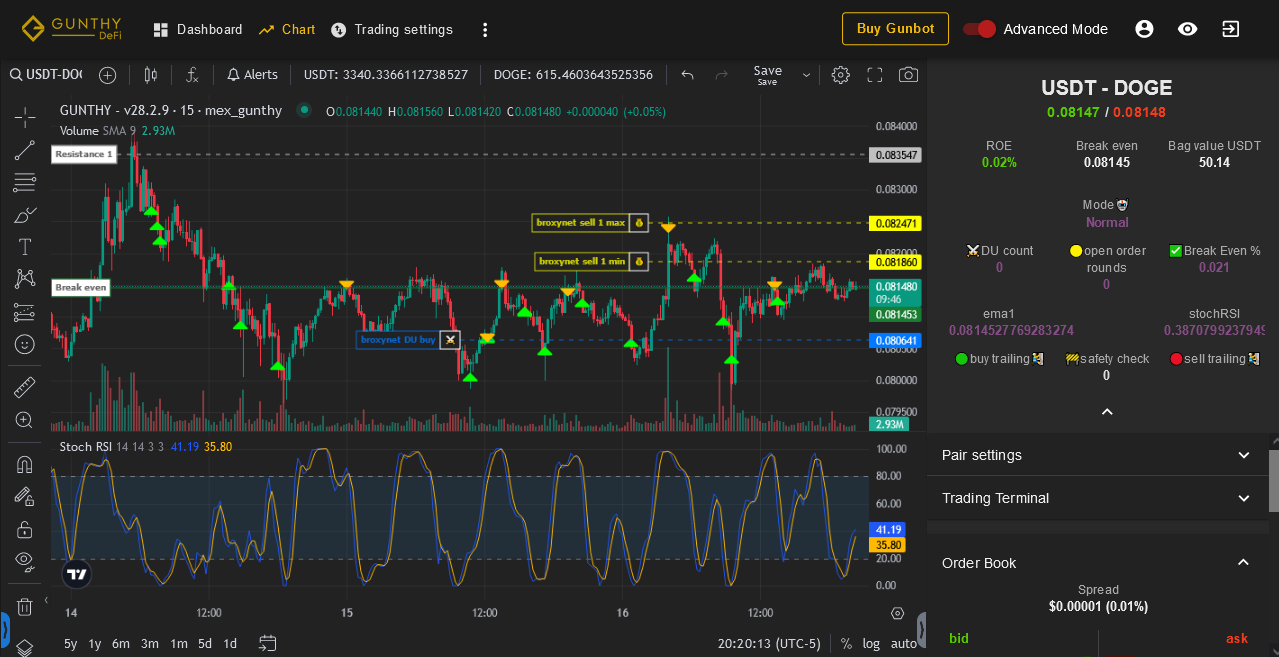Collapse the Order Book section
Image resolution: width=1279 pixels, height=657 pixels.
click(x=1097, y=563)
